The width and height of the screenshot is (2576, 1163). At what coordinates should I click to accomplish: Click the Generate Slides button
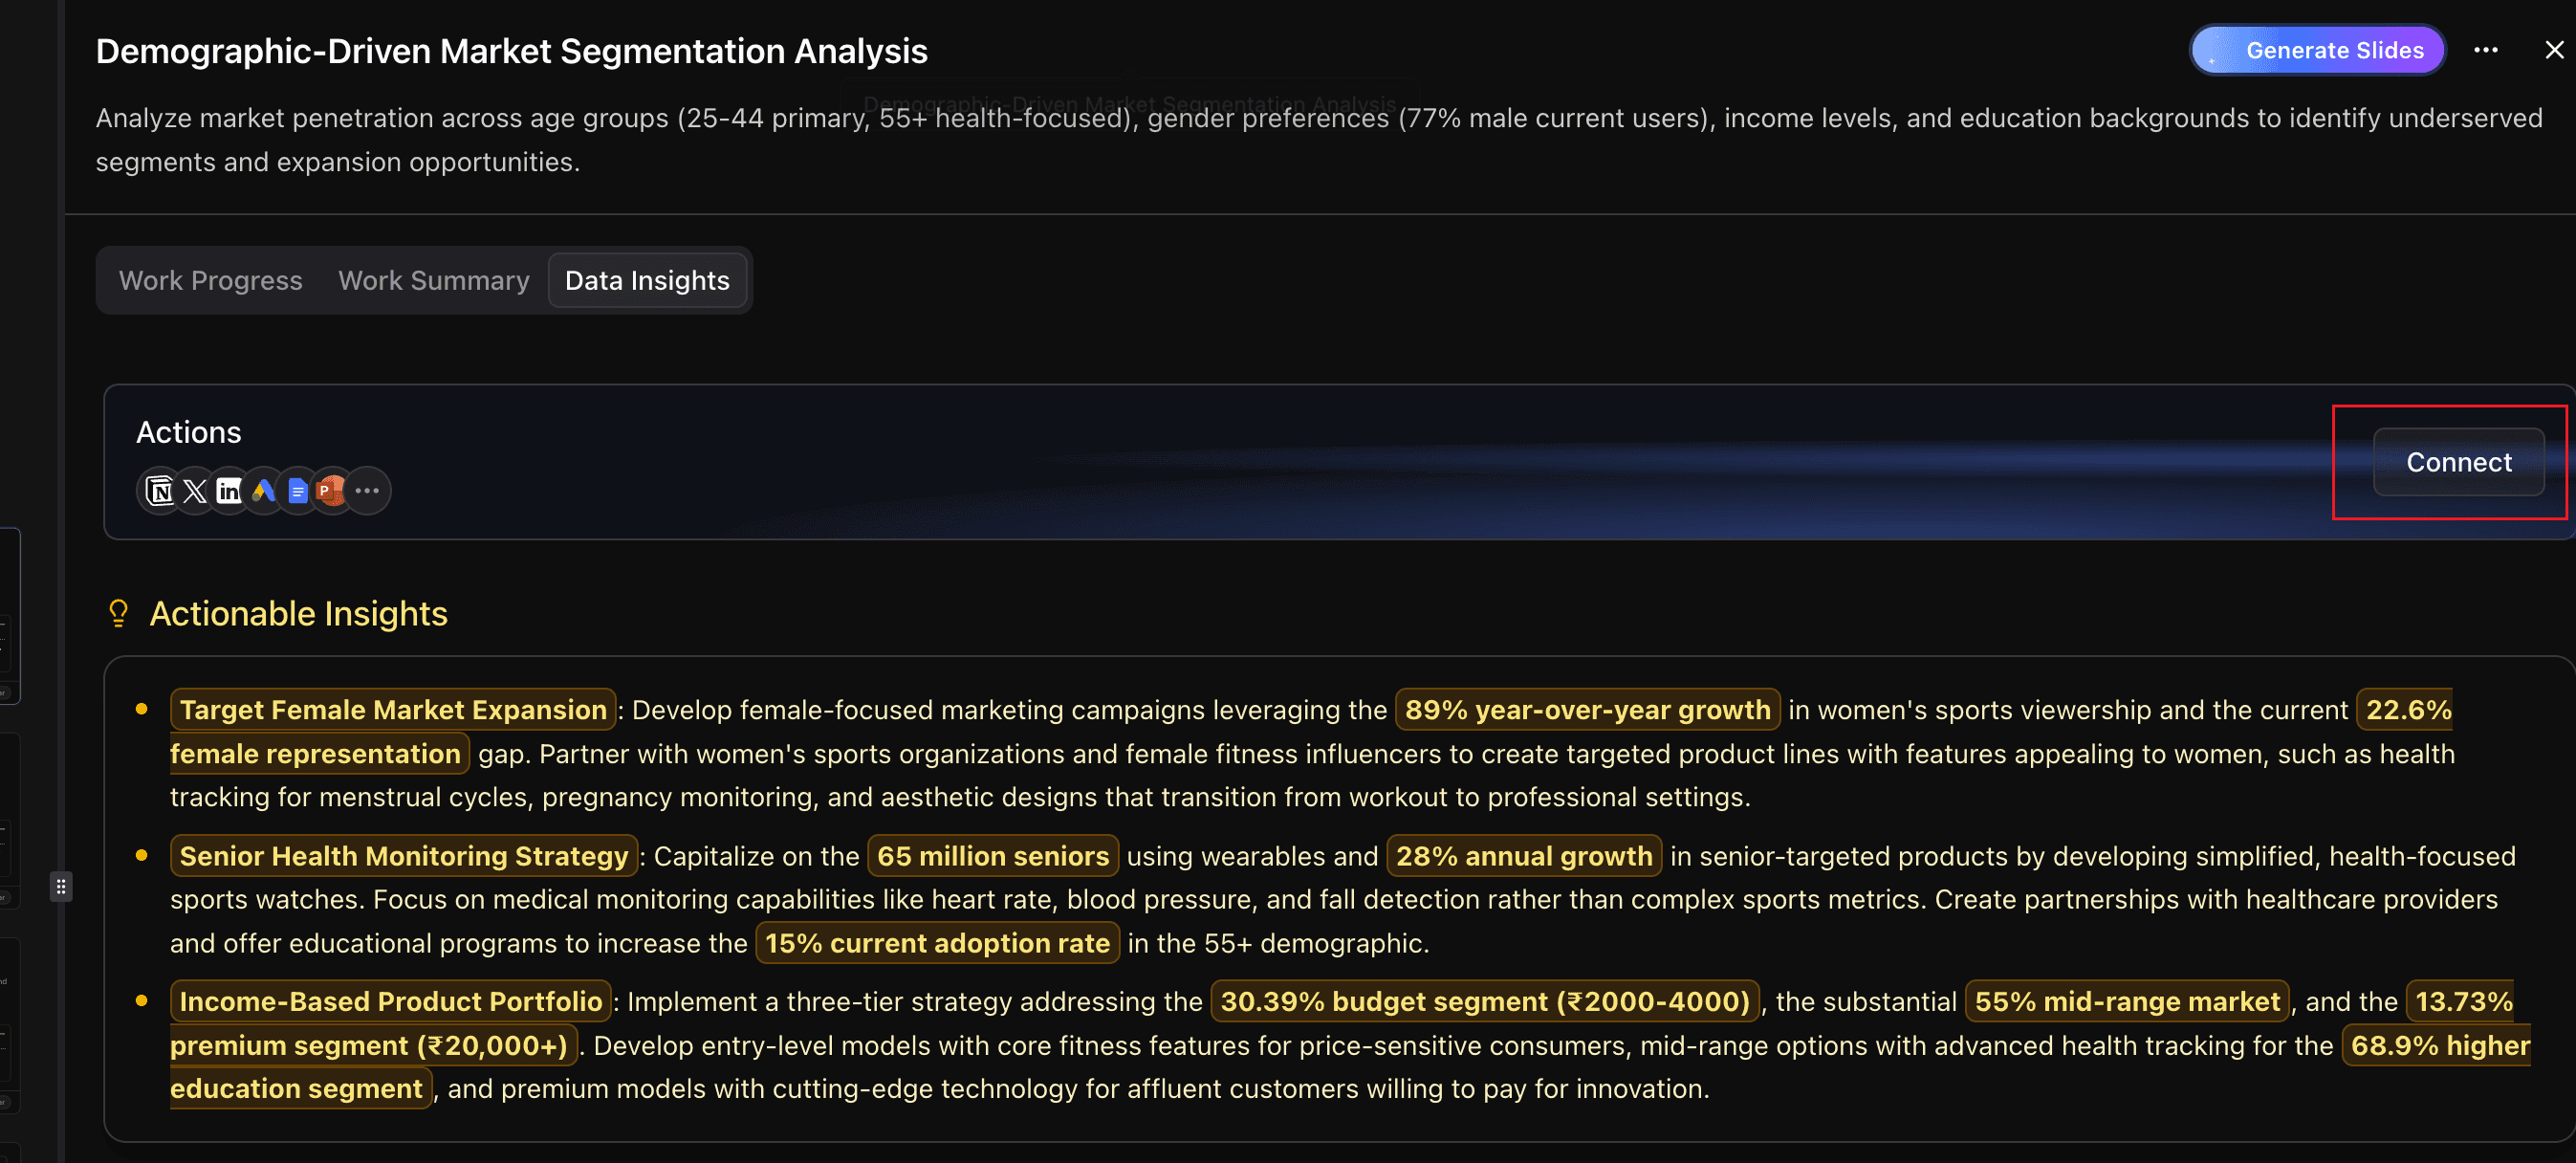click(2317, 50)
